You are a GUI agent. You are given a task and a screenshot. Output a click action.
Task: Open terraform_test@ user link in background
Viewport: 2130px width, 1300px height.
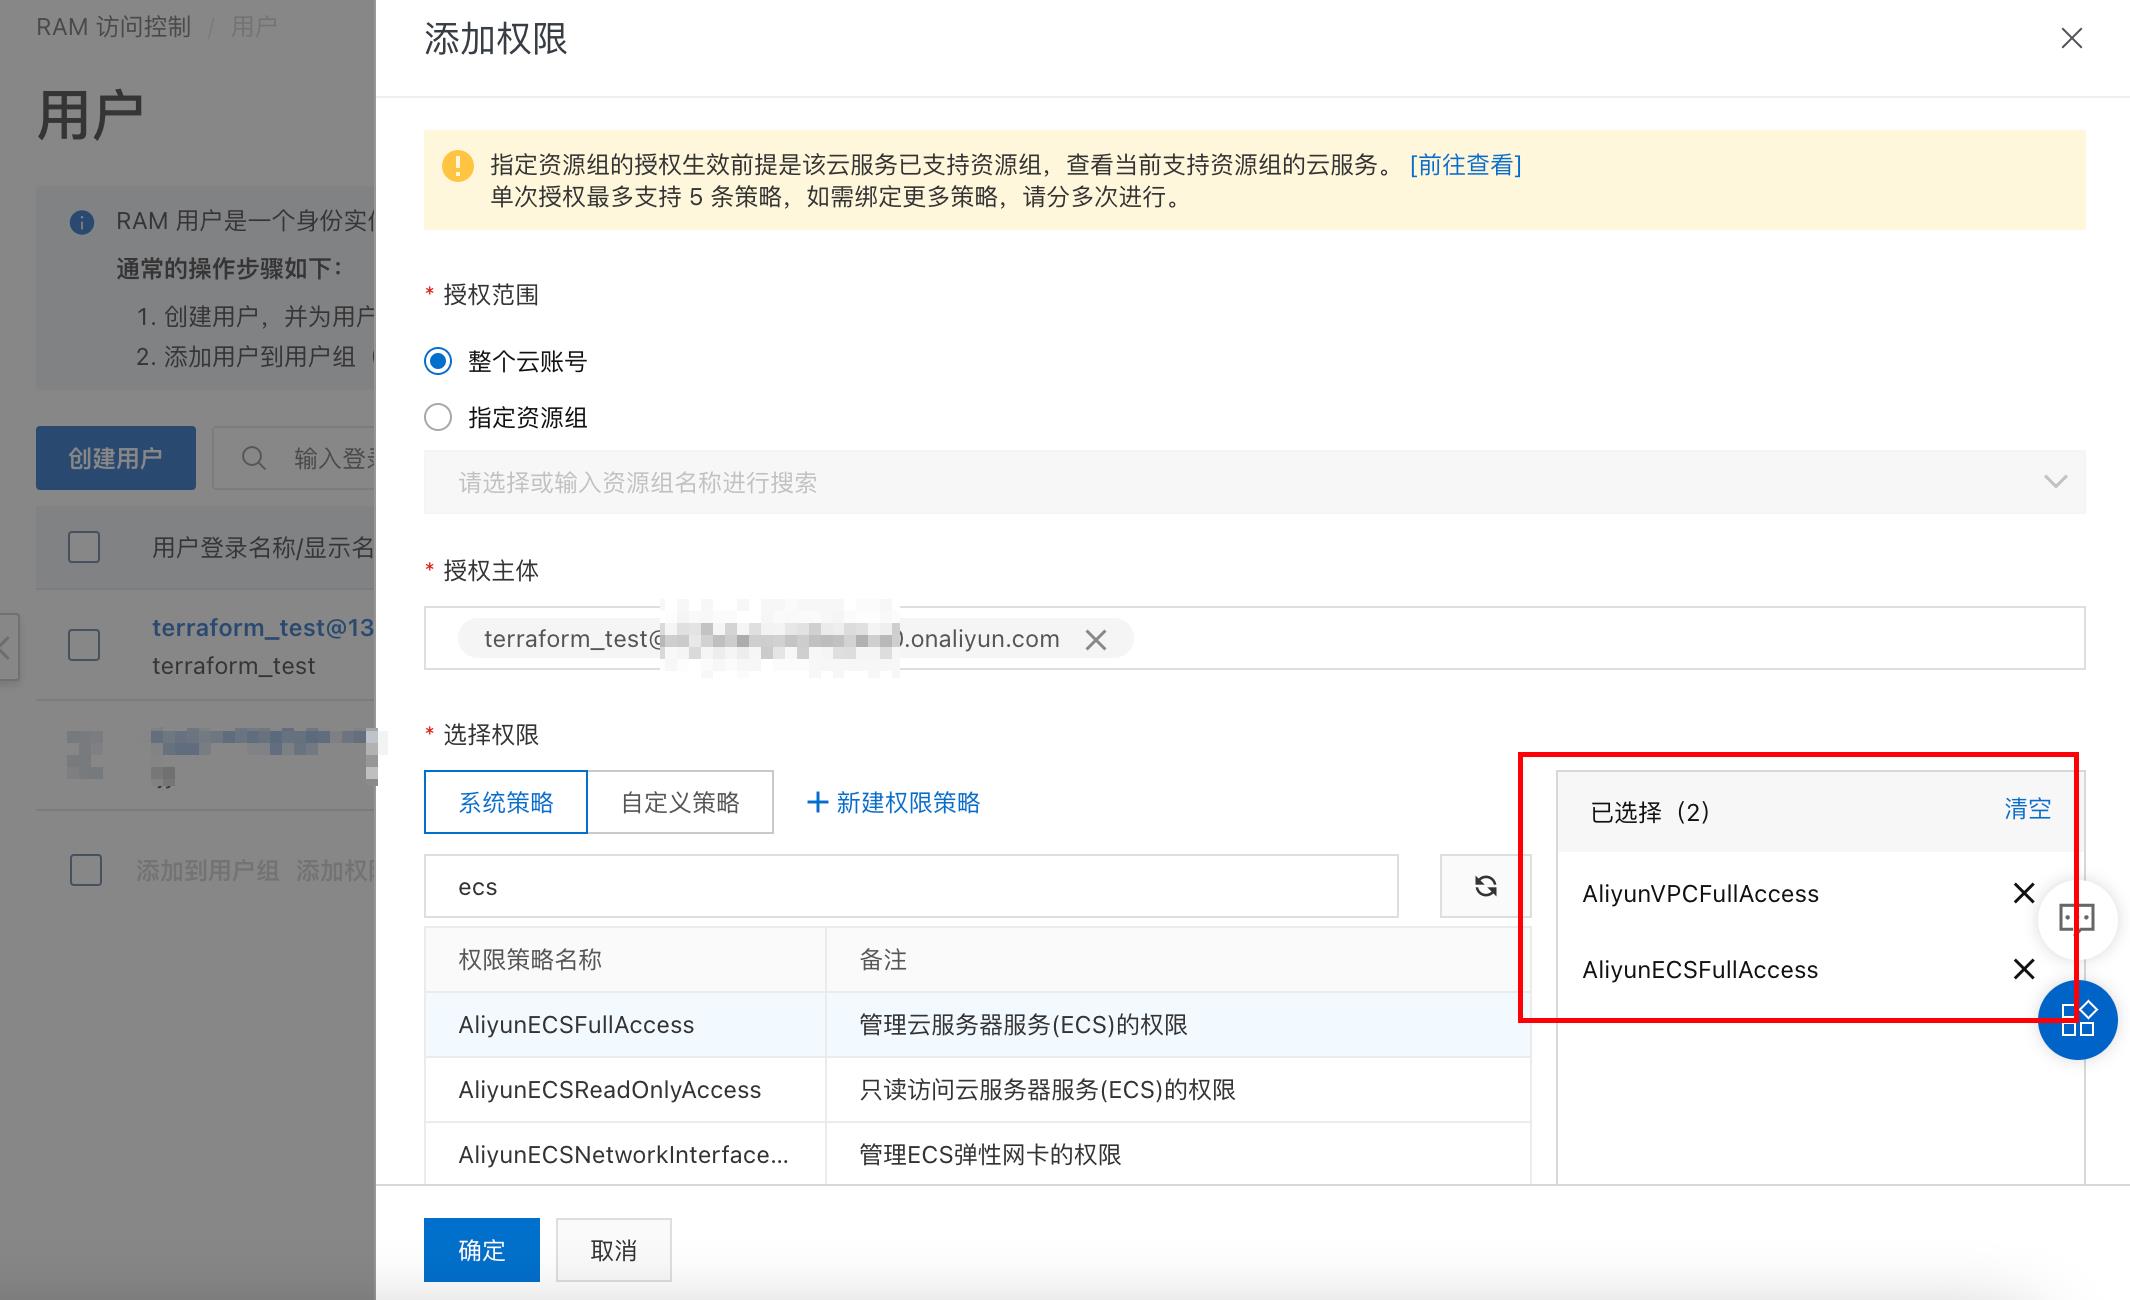pyautogui.click(x=263, y=627)
